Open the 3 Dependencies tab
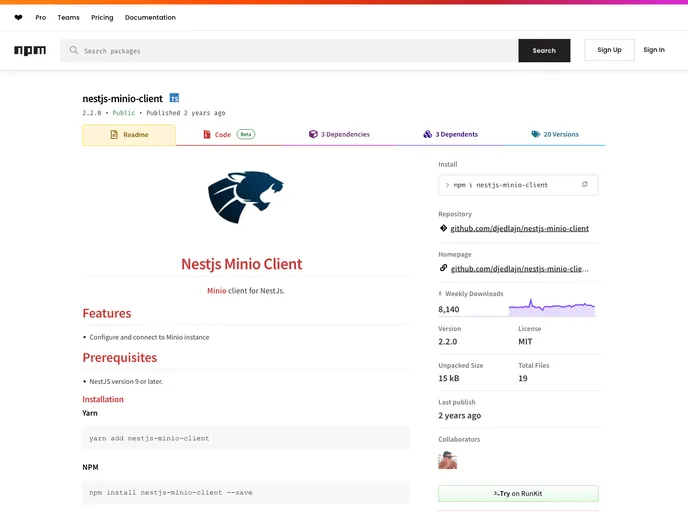This screenshot has height=512, width=688. coord(339,134)
